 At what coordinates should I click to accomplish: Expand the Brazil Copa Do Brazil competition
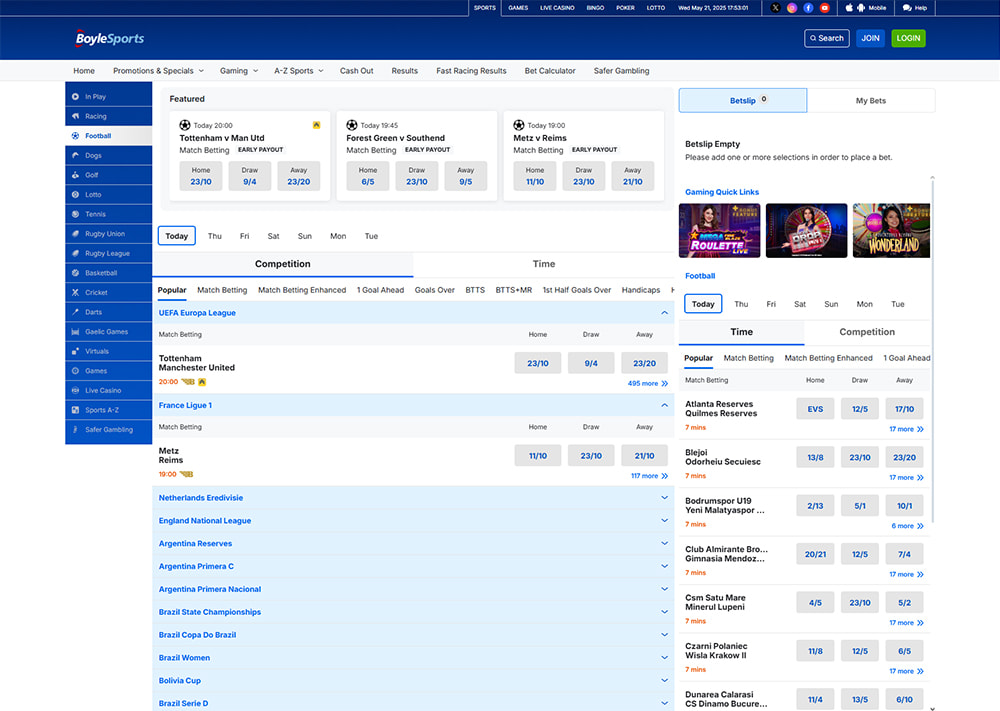click(x=413, y=635)
